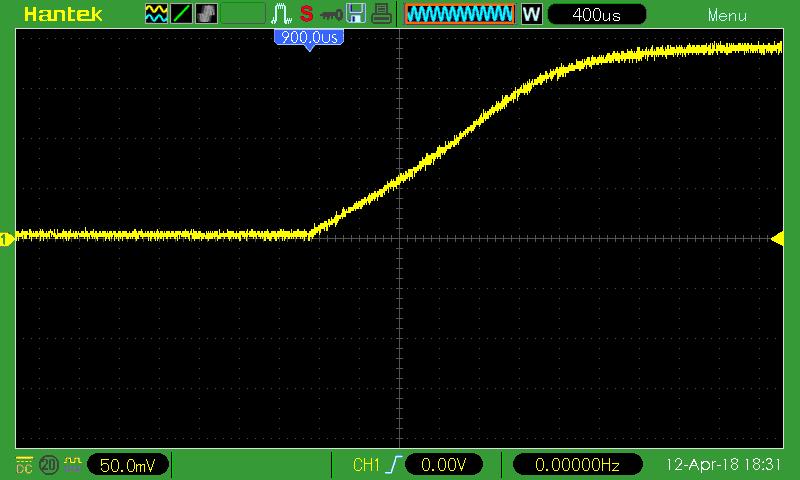
Task: Open the Menu button
Action: 727,15
